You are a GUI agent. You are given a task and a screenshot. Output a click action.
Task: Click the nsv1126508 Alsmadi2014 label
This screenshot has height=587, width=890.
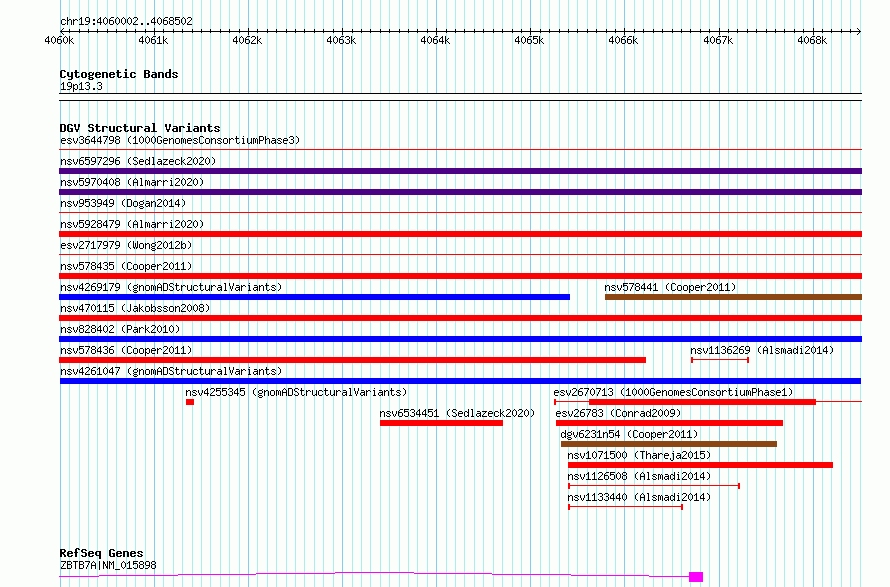(639, 476)
